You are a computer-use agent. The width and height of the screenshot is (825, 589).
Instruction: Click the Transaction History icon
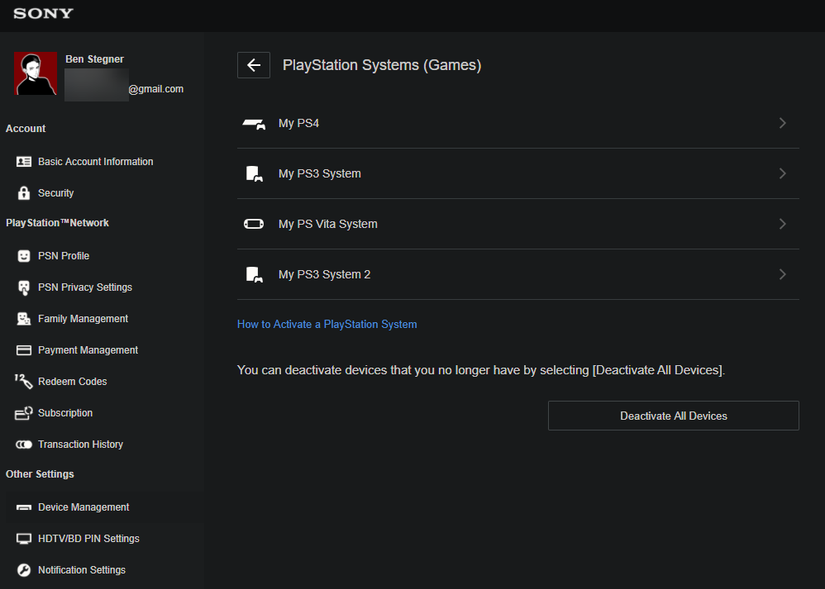(x=24, y=444)
